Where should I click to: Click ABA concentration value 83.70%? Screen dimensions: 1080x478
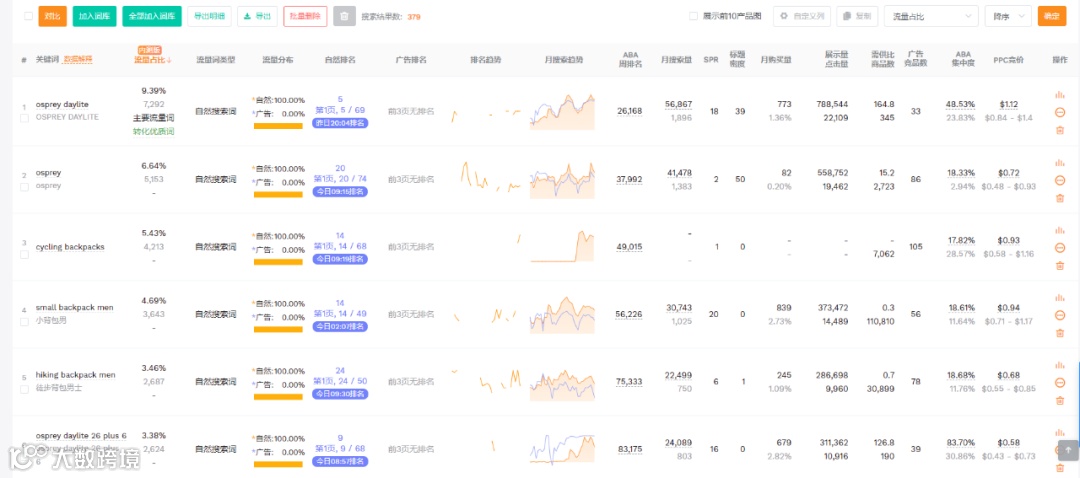pos(961,442)
